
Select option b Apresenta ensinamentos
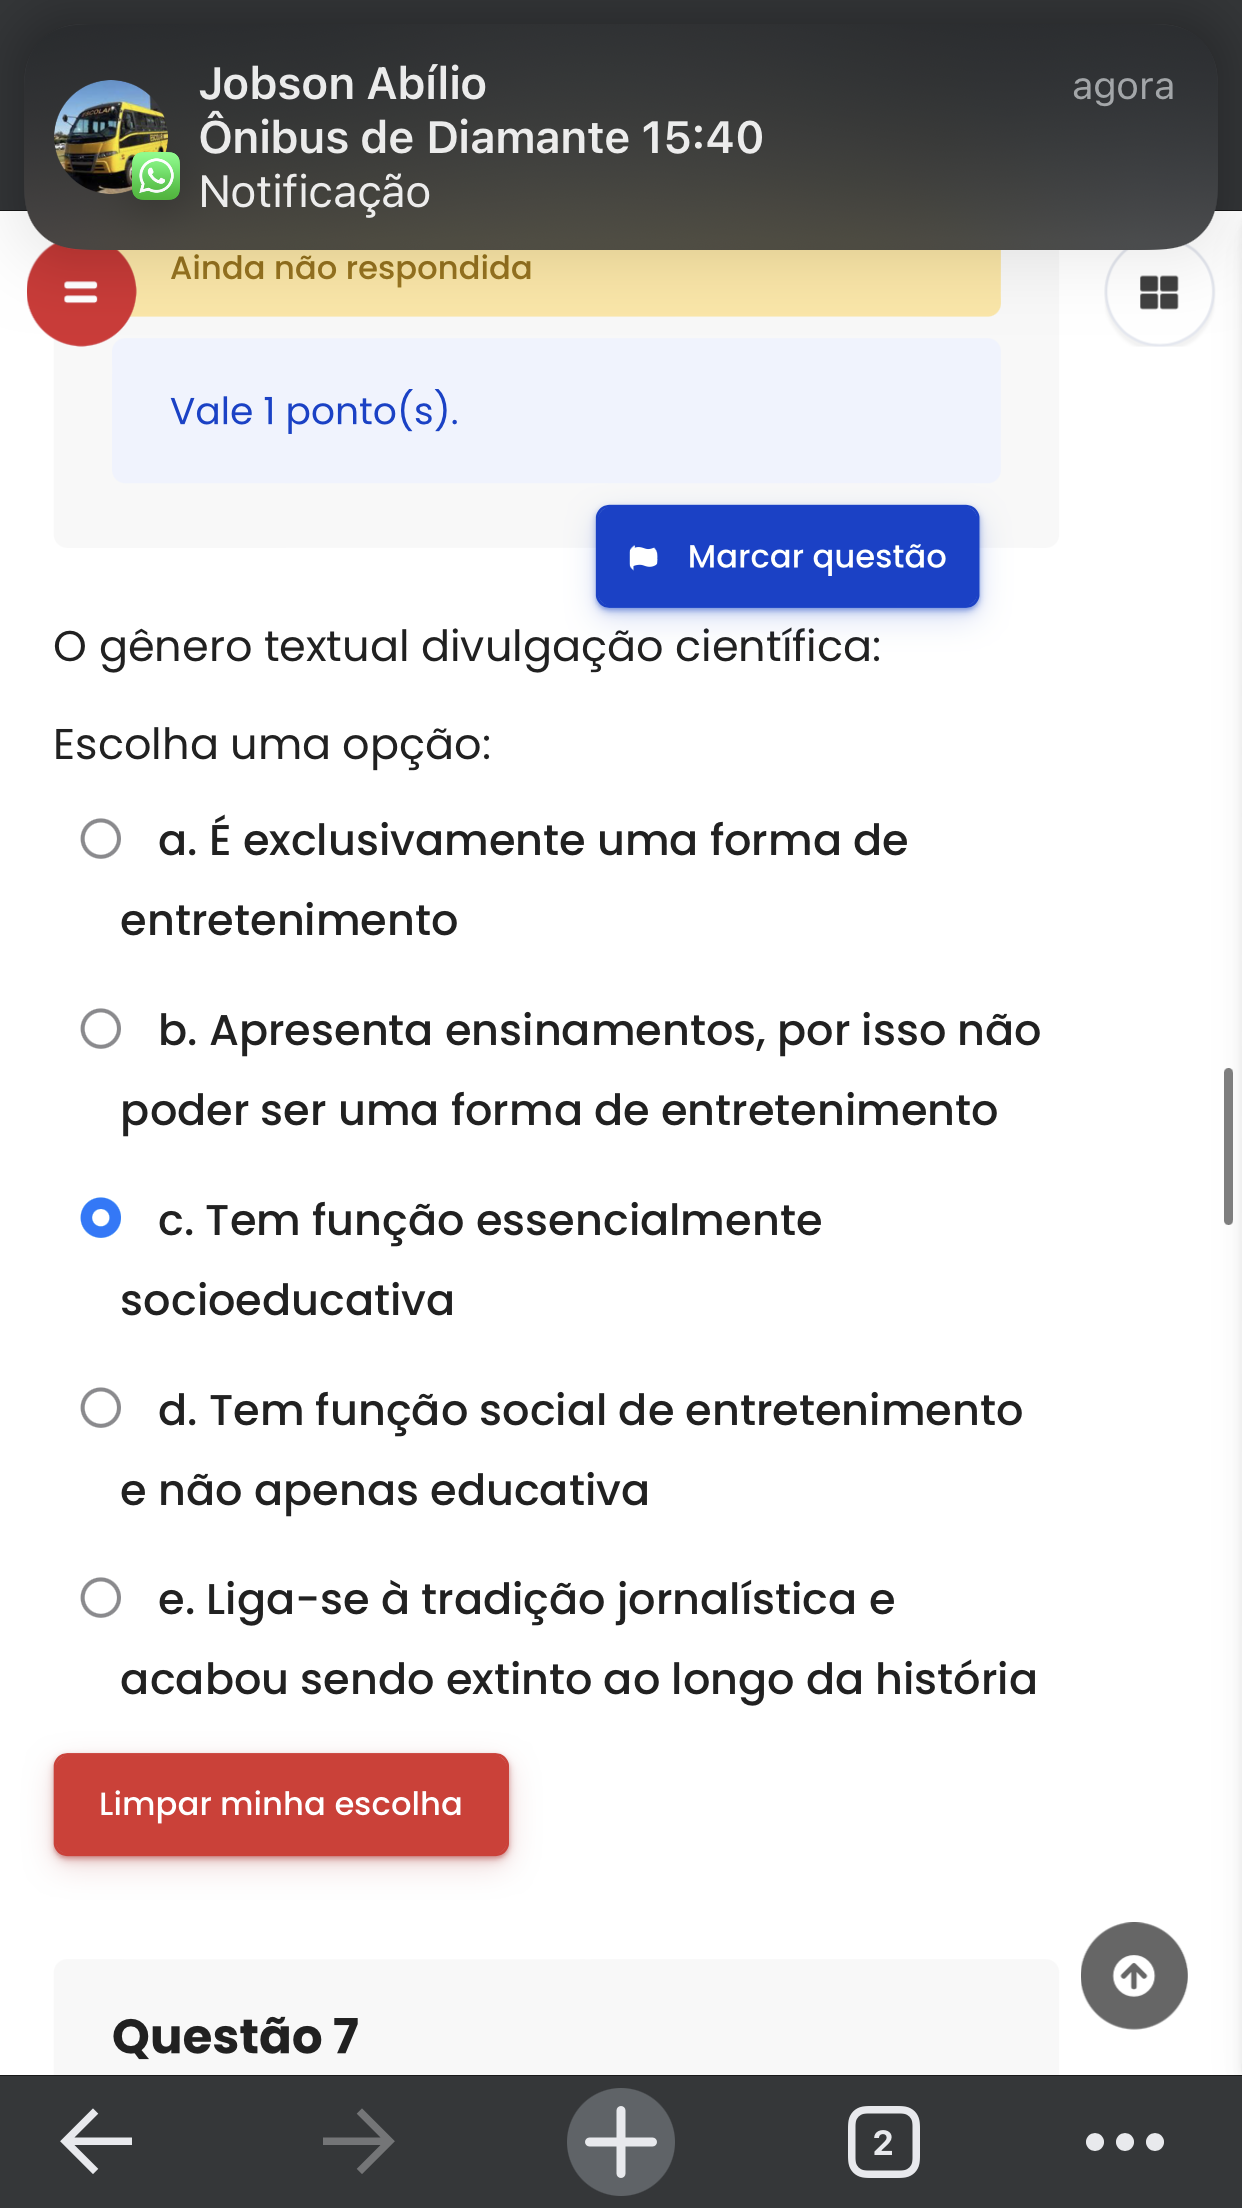[x=101, y=1029]
